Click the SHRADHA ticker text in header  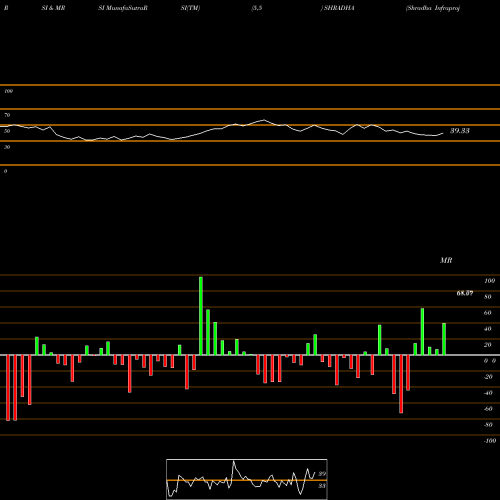[339, 8]
